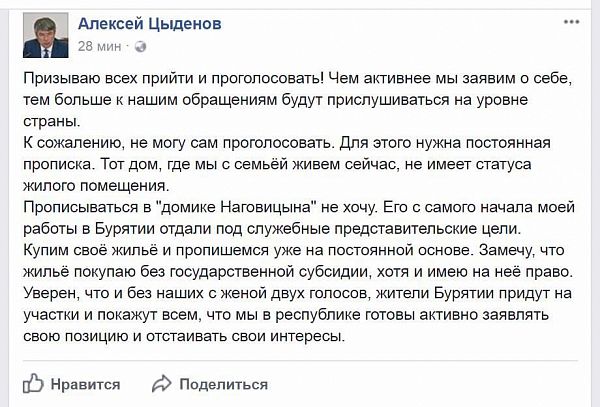Click the thumbs-up like icon
Viewport: 600px width, 407px height.
pyautogui.click(x=33, y=383)
